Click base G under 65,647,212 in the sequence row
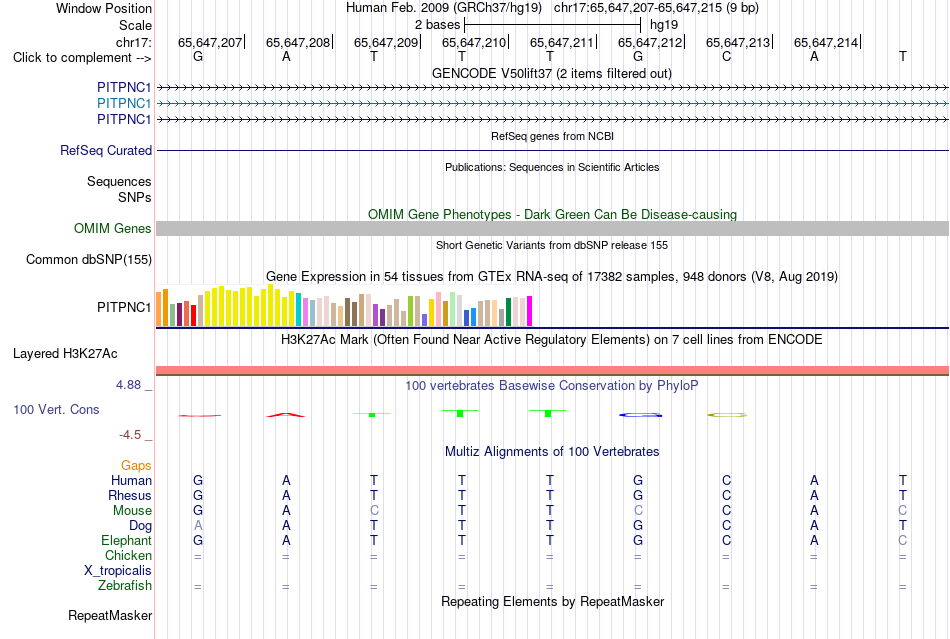 (x=638, y=56)
